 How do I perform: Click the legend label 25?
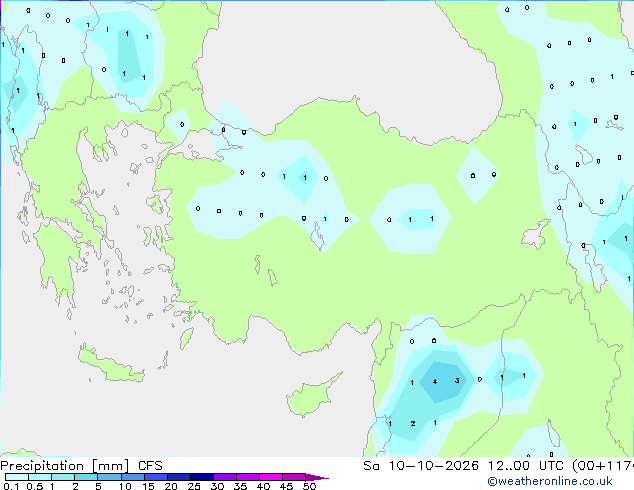[194, 486]
